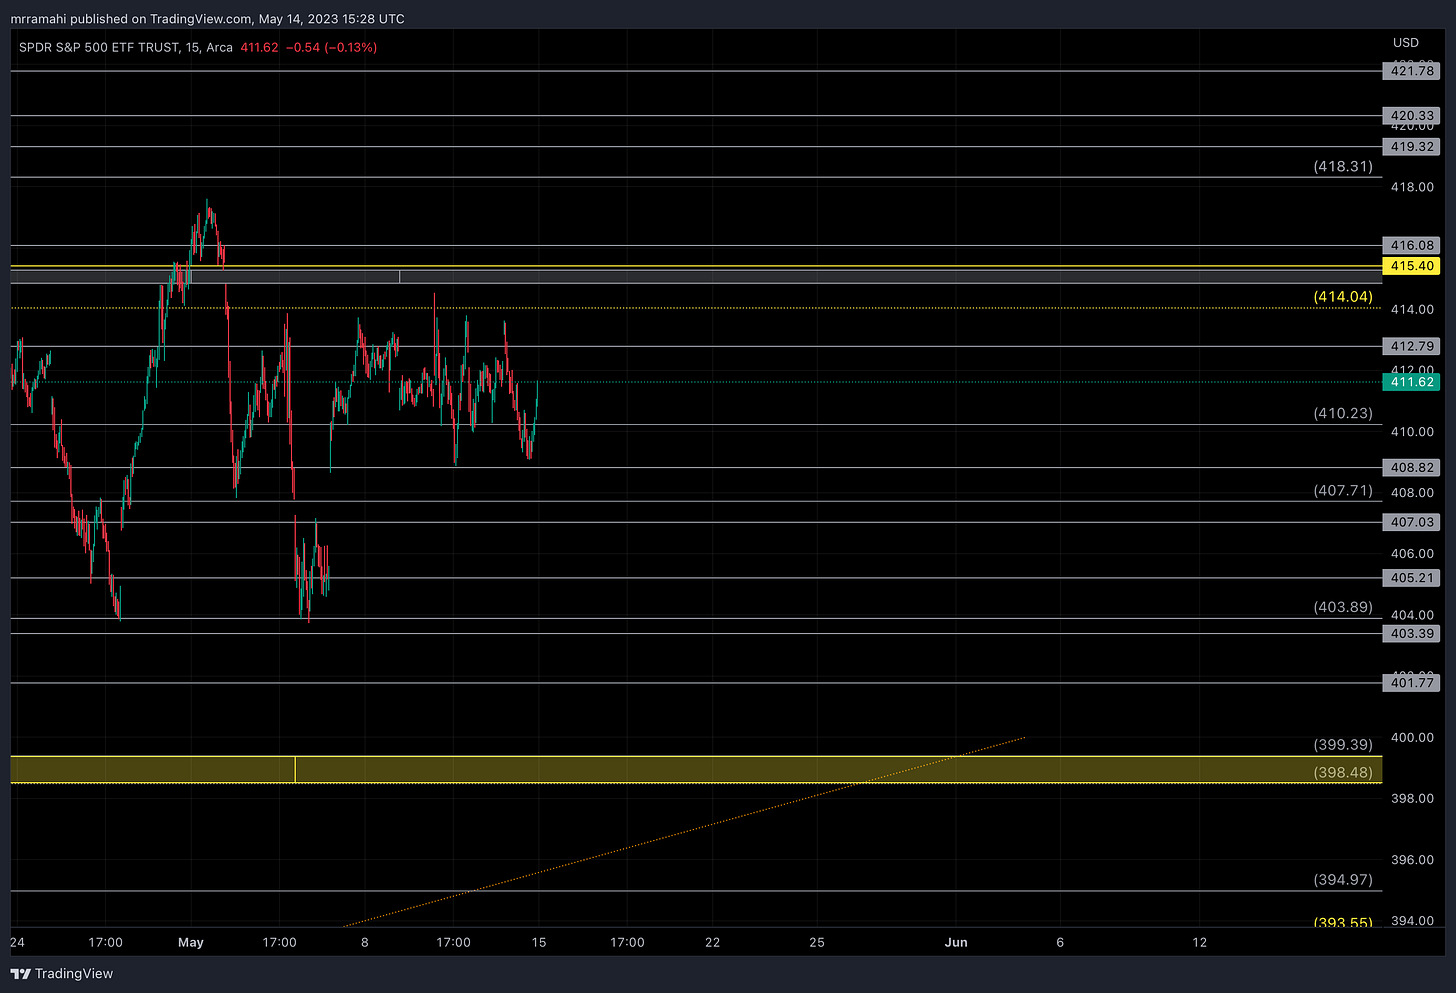This screenshot has height=993, width=1456.
Task: Click the 420.33 price label
Action: (x=1412, y=116)
